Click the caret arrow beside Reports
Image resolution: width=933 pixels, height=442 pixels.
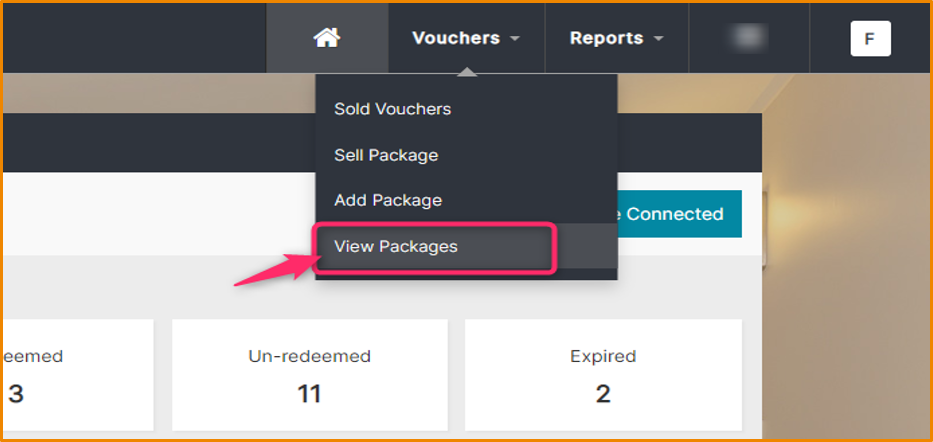click(659, 39)
